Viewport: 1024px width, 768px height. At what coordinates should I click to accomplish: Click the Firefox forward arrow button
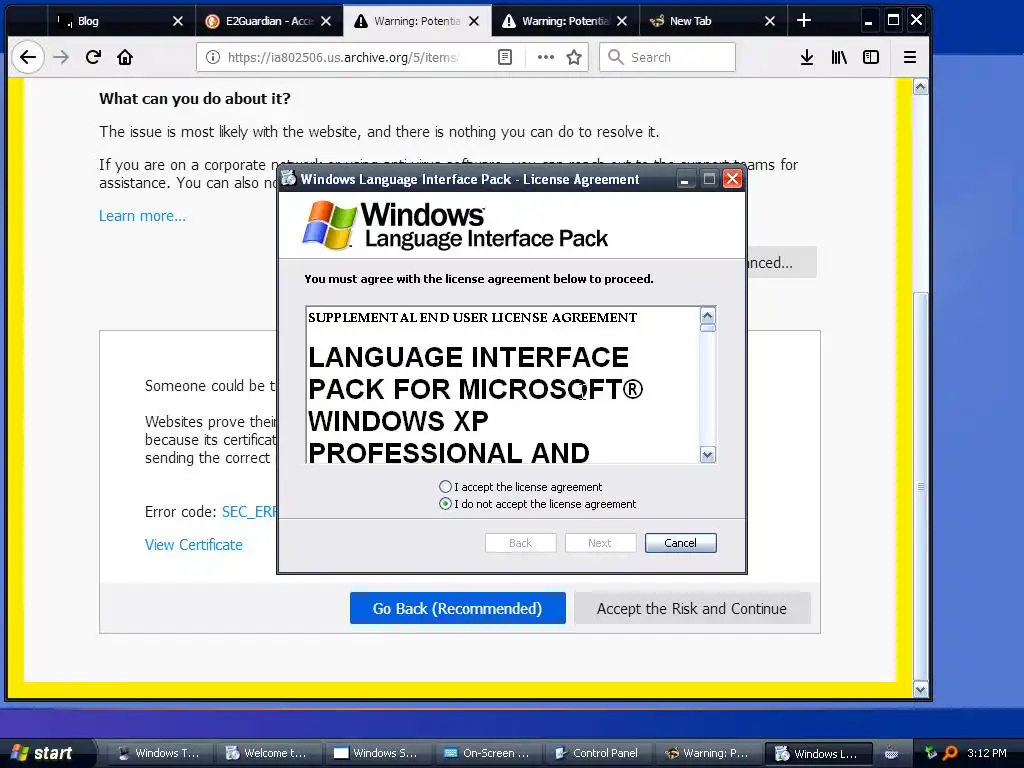[x=61, y=57]
